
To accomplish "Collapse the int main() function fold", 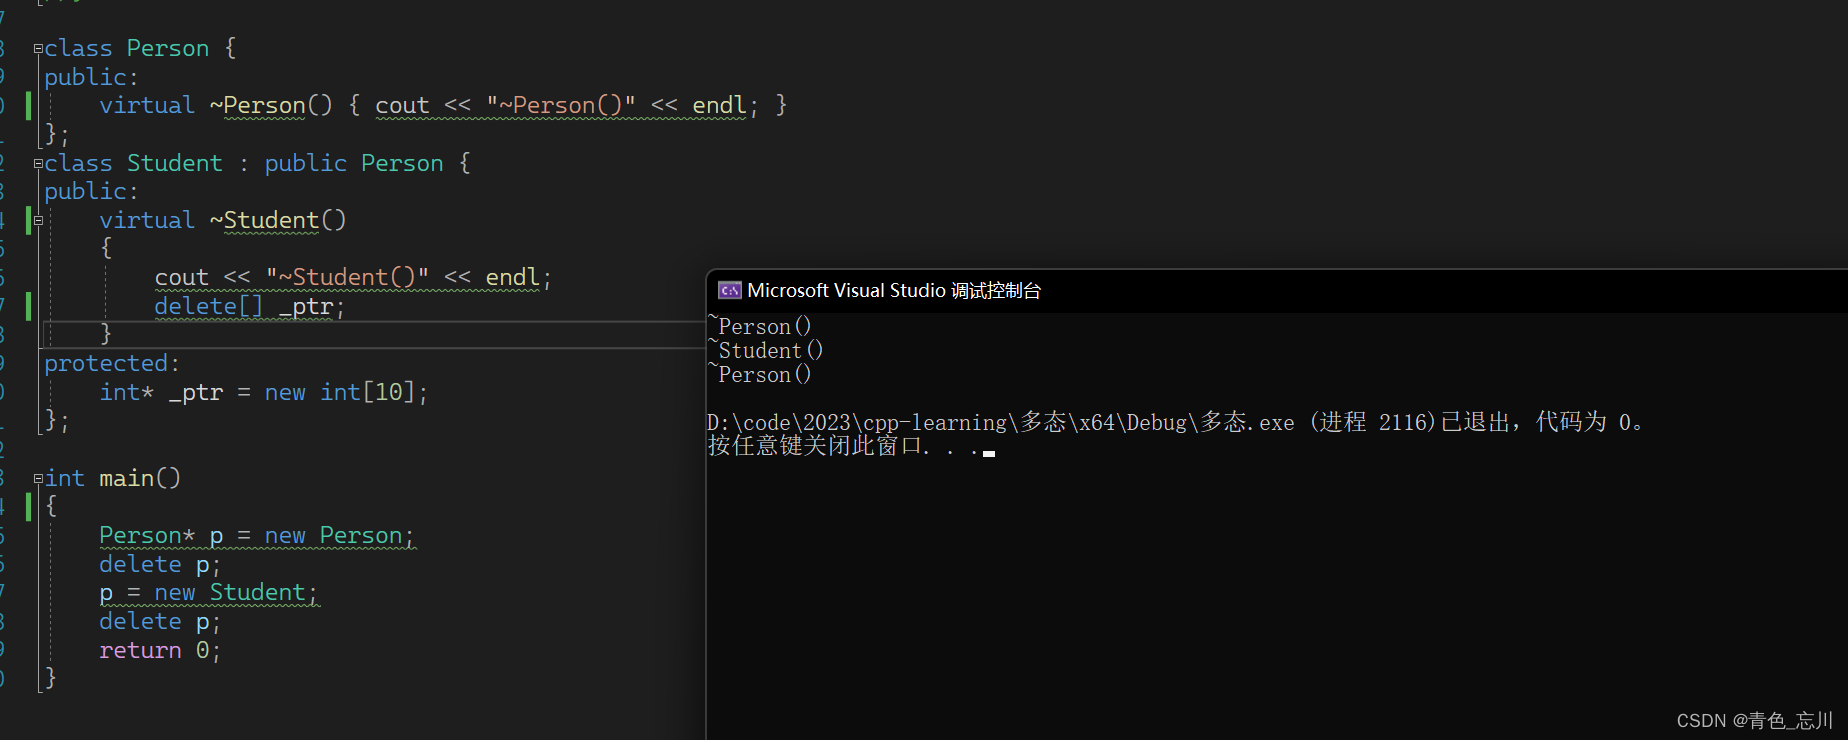I will coord(38,479).
